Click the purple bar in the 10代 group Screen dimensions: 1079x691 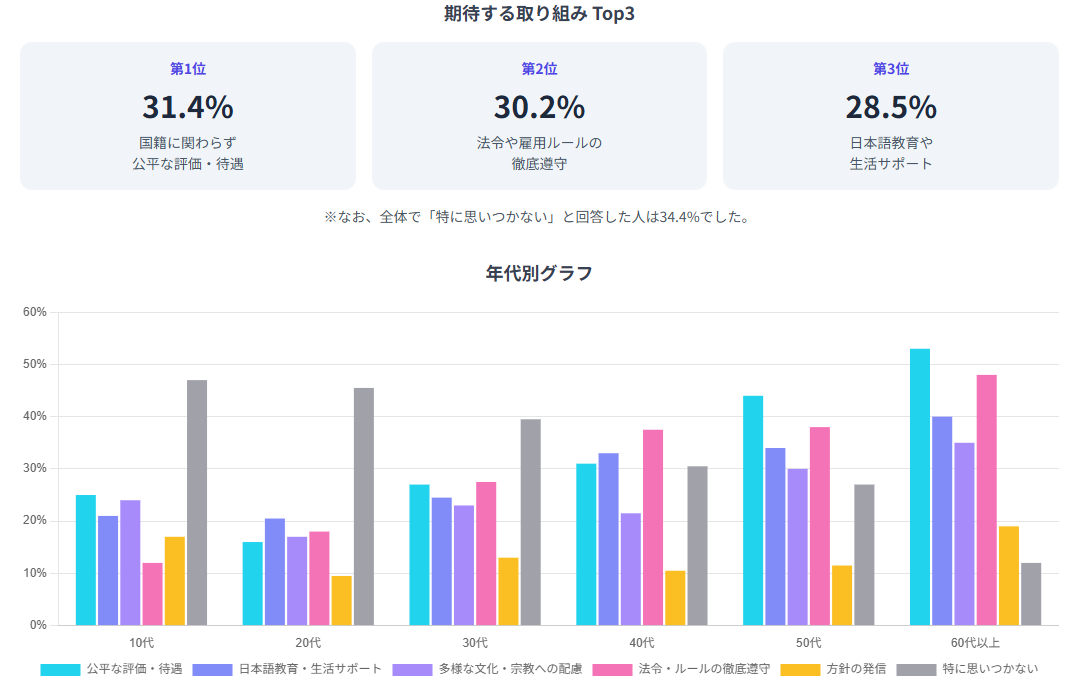click(x=130, y=562)
